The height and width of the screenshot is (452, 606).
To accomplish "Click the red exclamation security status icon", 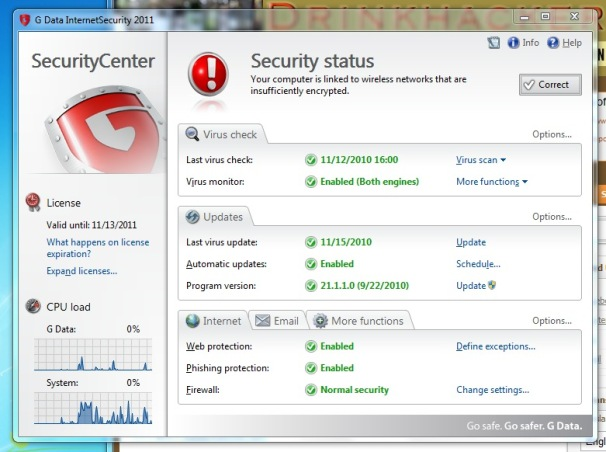I will click(208, 75).
